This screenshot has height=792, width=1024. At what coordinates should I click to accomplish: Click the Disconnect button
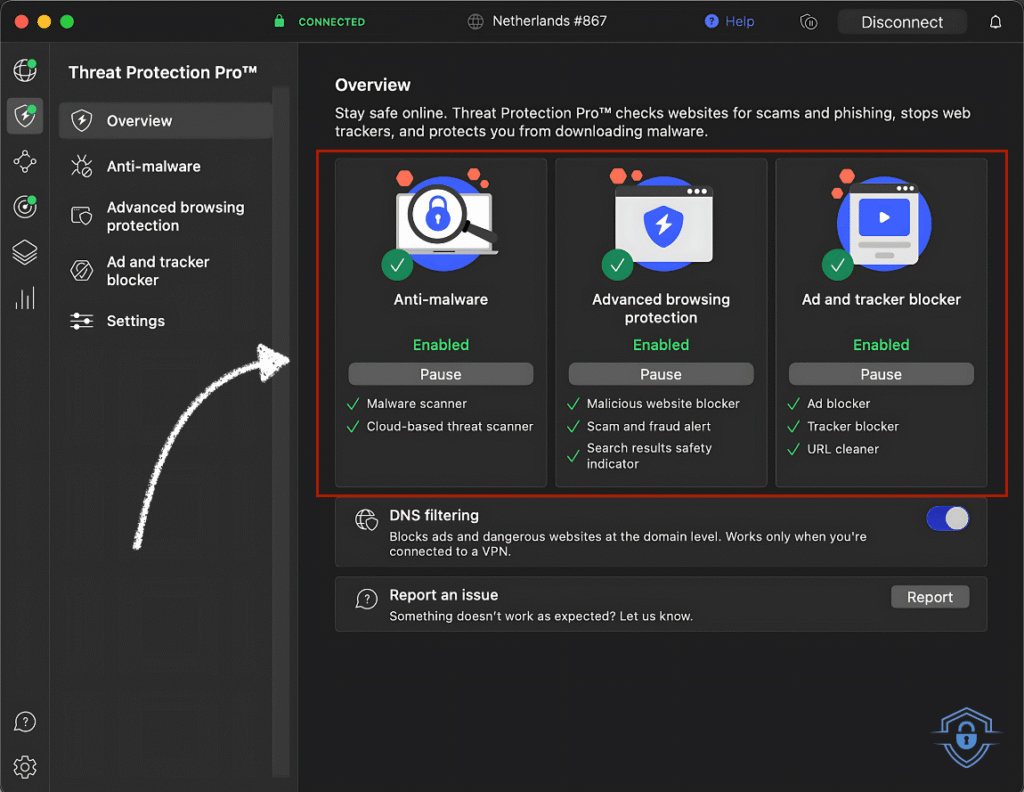pyautogui.click(x=902, y=22)
